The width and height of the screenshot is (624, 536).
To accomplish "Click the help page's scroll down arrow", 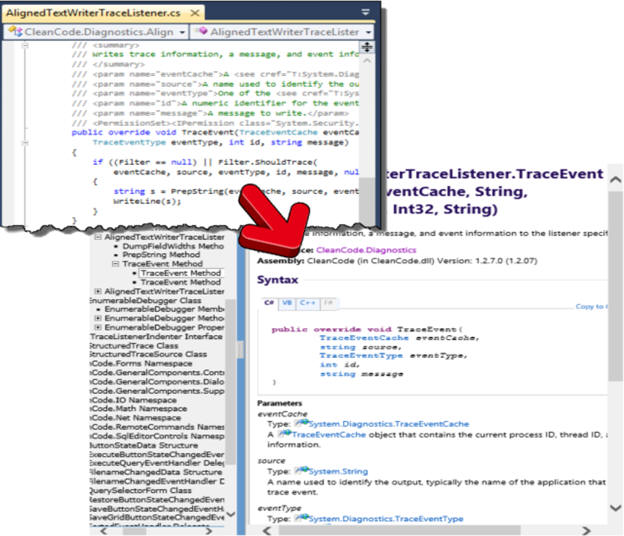I will pyautogui.click(x=616, y=508).
